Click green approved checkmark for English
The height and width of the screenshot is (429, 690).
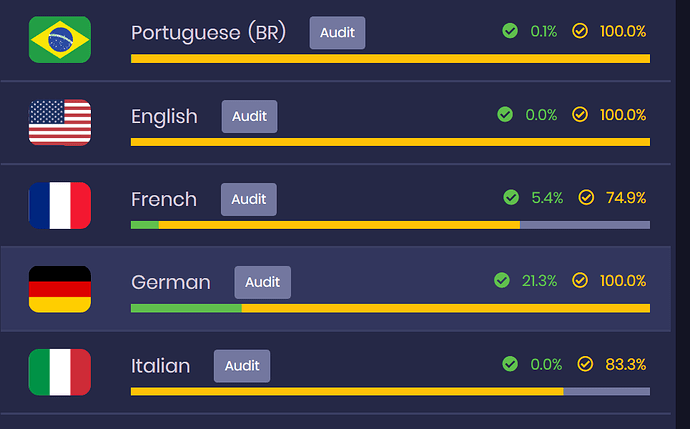(505, 114)
